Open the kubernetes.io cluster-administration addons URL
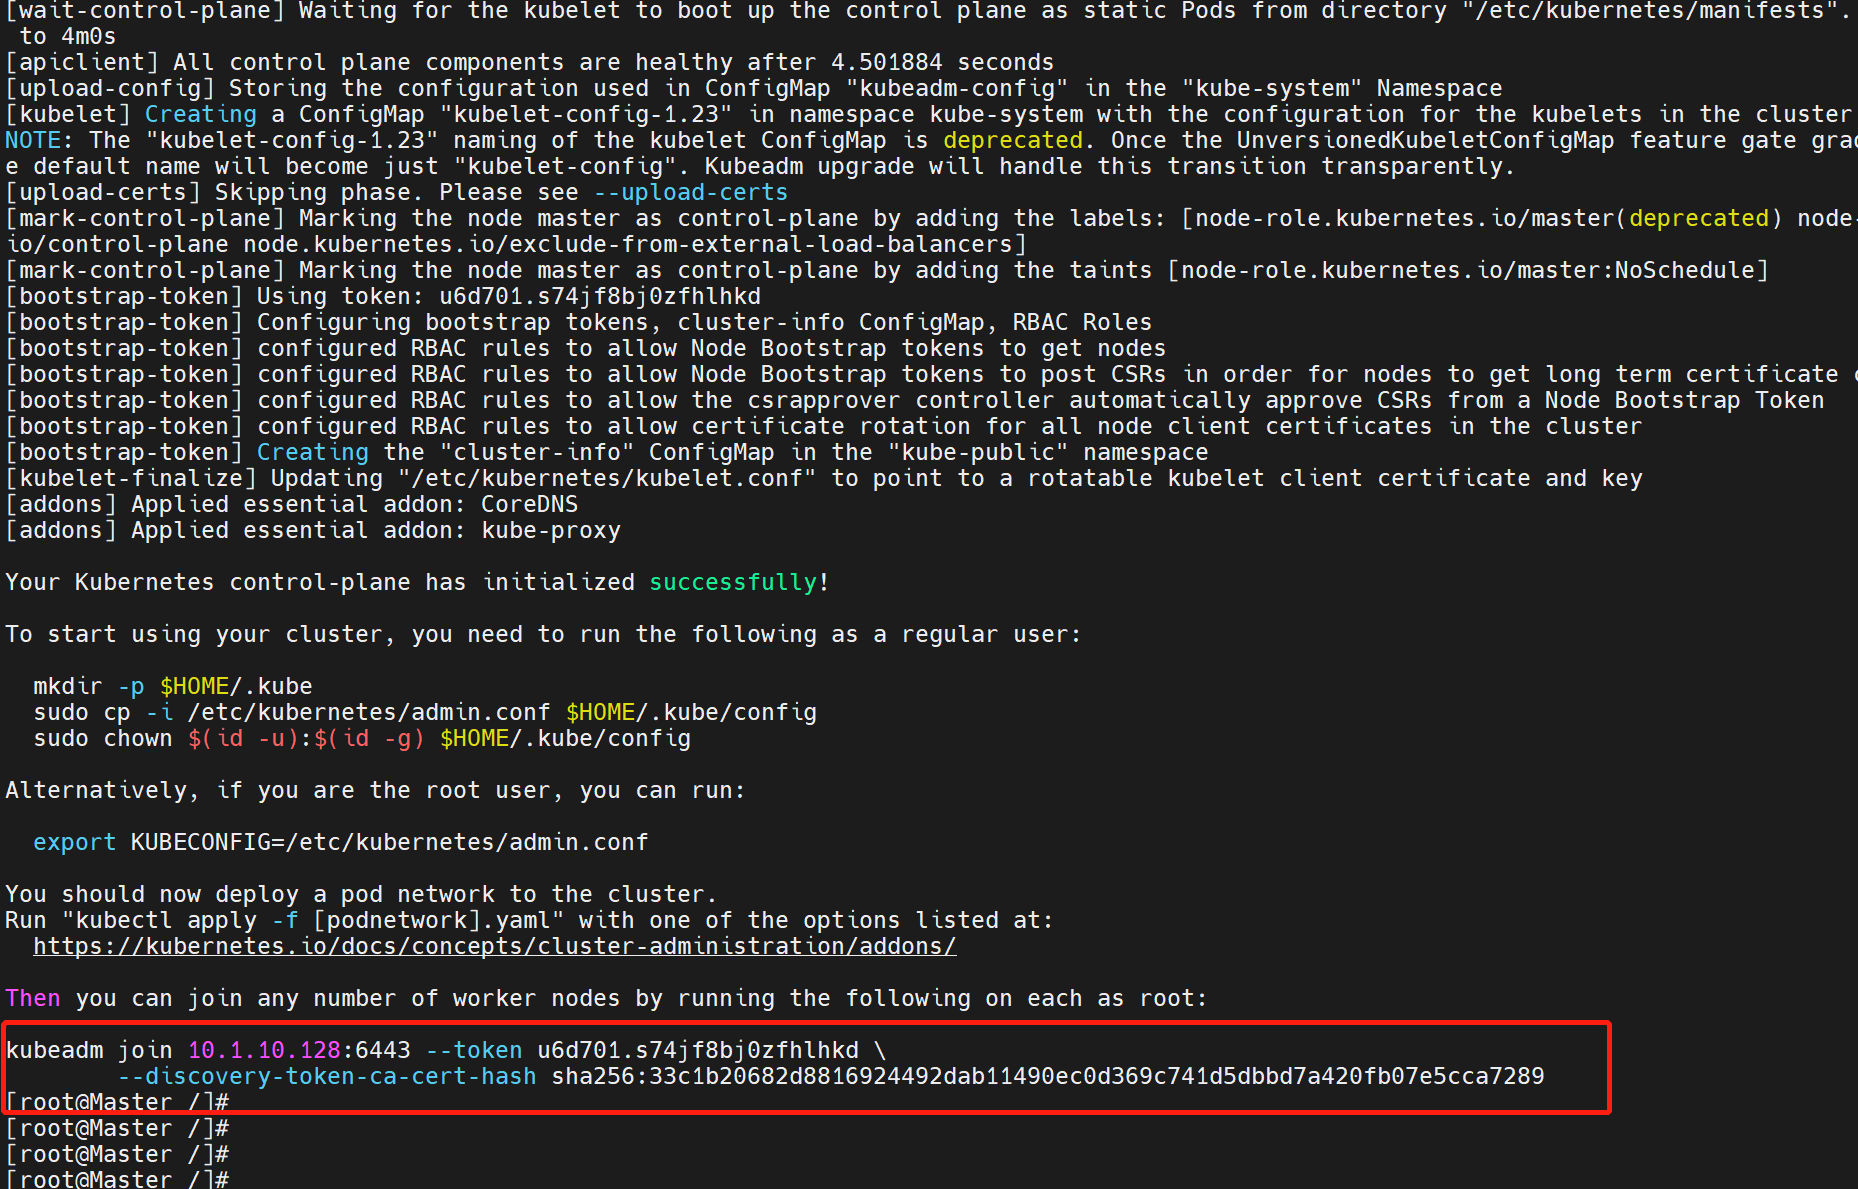 pos(495,946)
